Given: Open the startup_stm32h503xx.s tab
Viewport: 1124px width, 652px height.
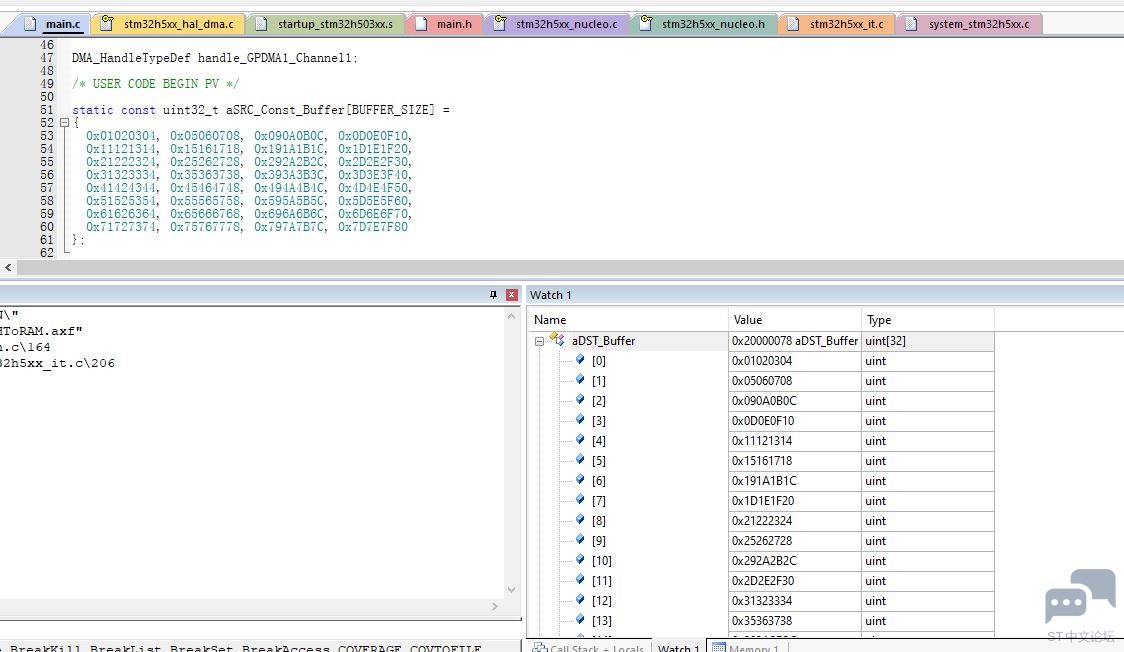Looking at the screenshot, I should point(325,24).
